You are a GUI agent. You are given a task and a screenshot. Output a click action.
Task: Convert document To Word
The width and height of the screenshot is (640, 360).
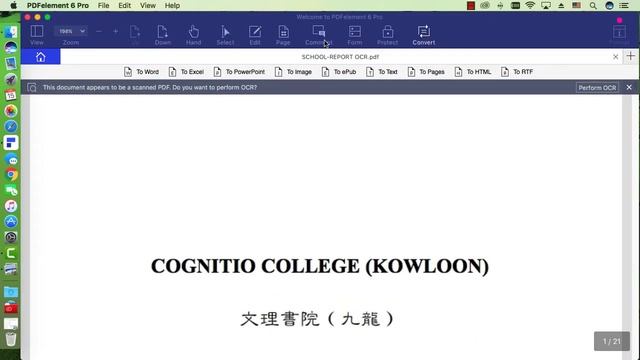tap(141, 72)
